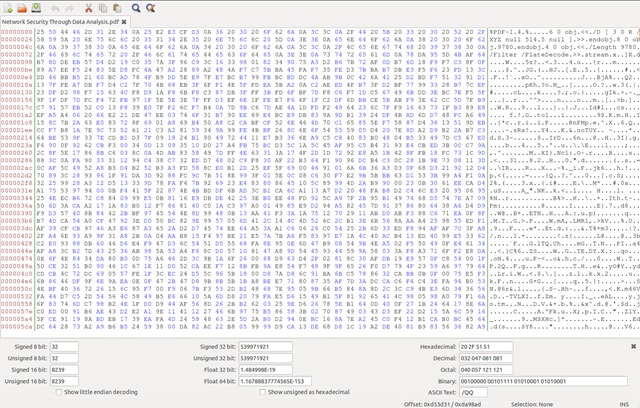Click the Float 32 bit field

(x=265, y=370)
